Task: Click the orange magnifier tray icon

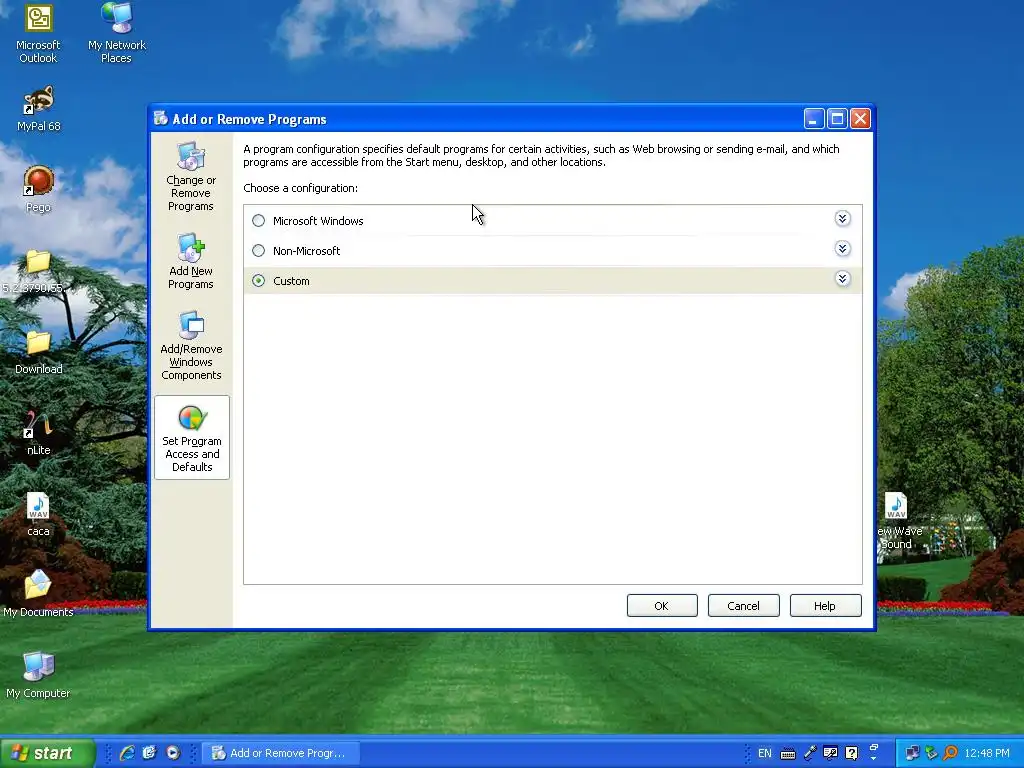Action: tap(951, 753)
